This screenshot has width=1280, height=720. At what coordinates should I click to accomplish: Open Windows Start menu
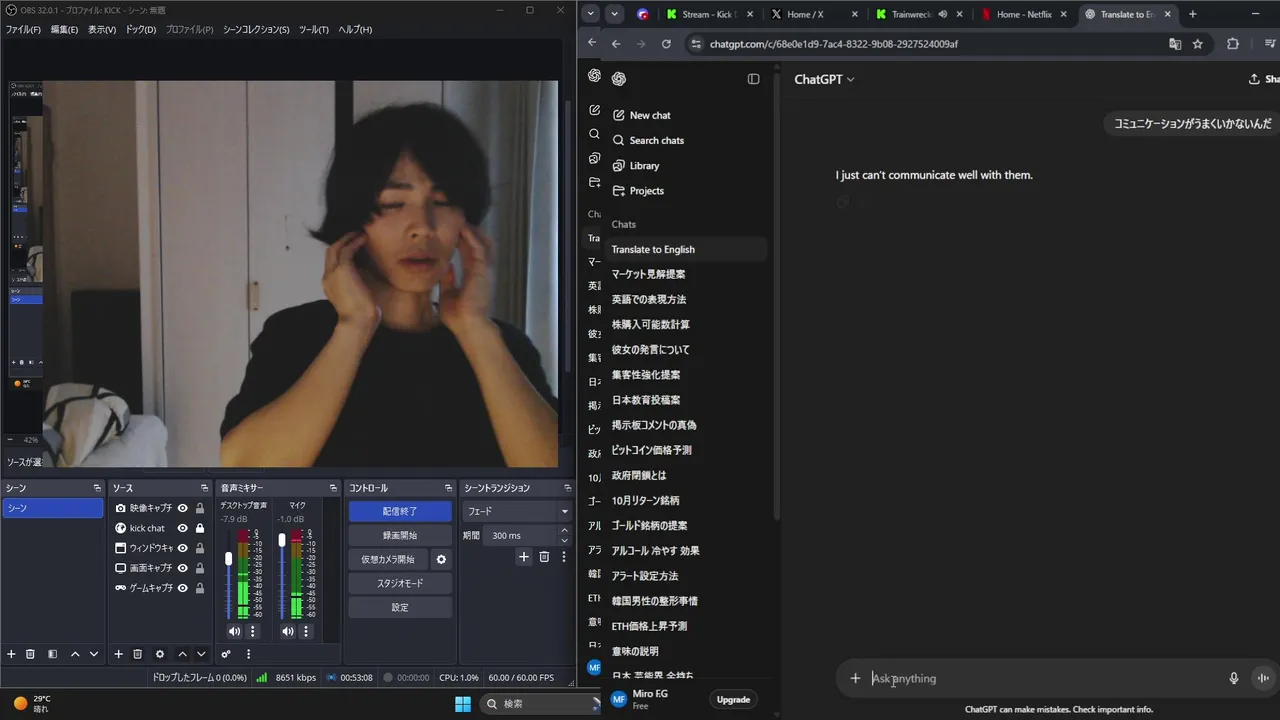pyautogui.click(x=463, y=704)
